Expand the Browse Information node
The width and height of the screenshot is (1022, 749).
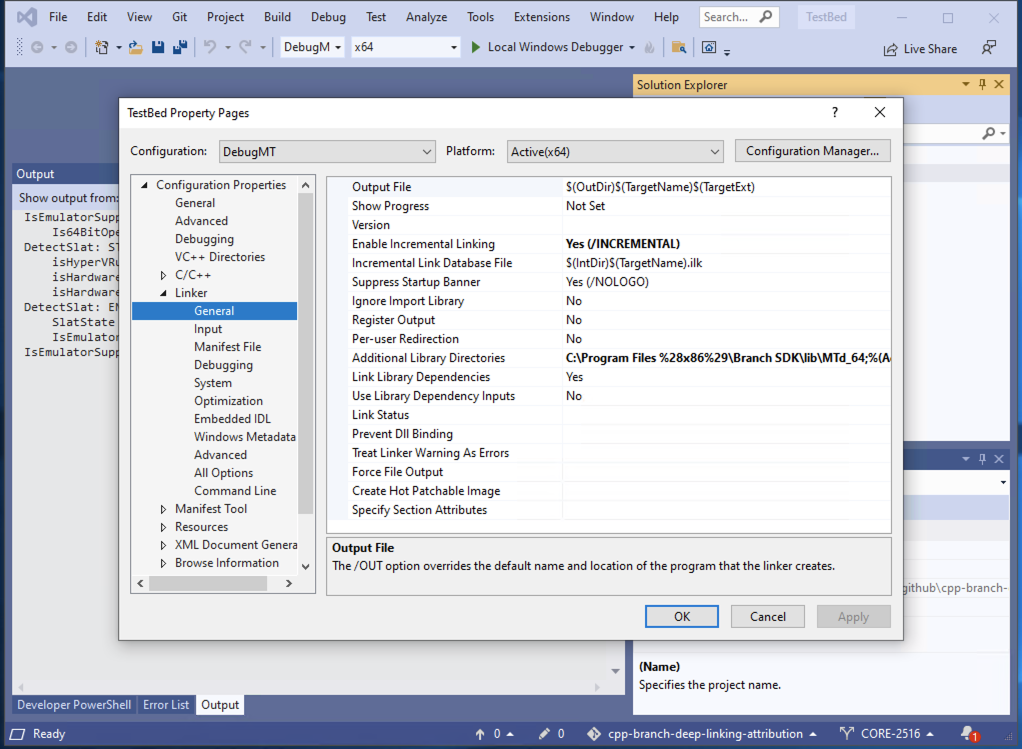(x=163, y=563)
